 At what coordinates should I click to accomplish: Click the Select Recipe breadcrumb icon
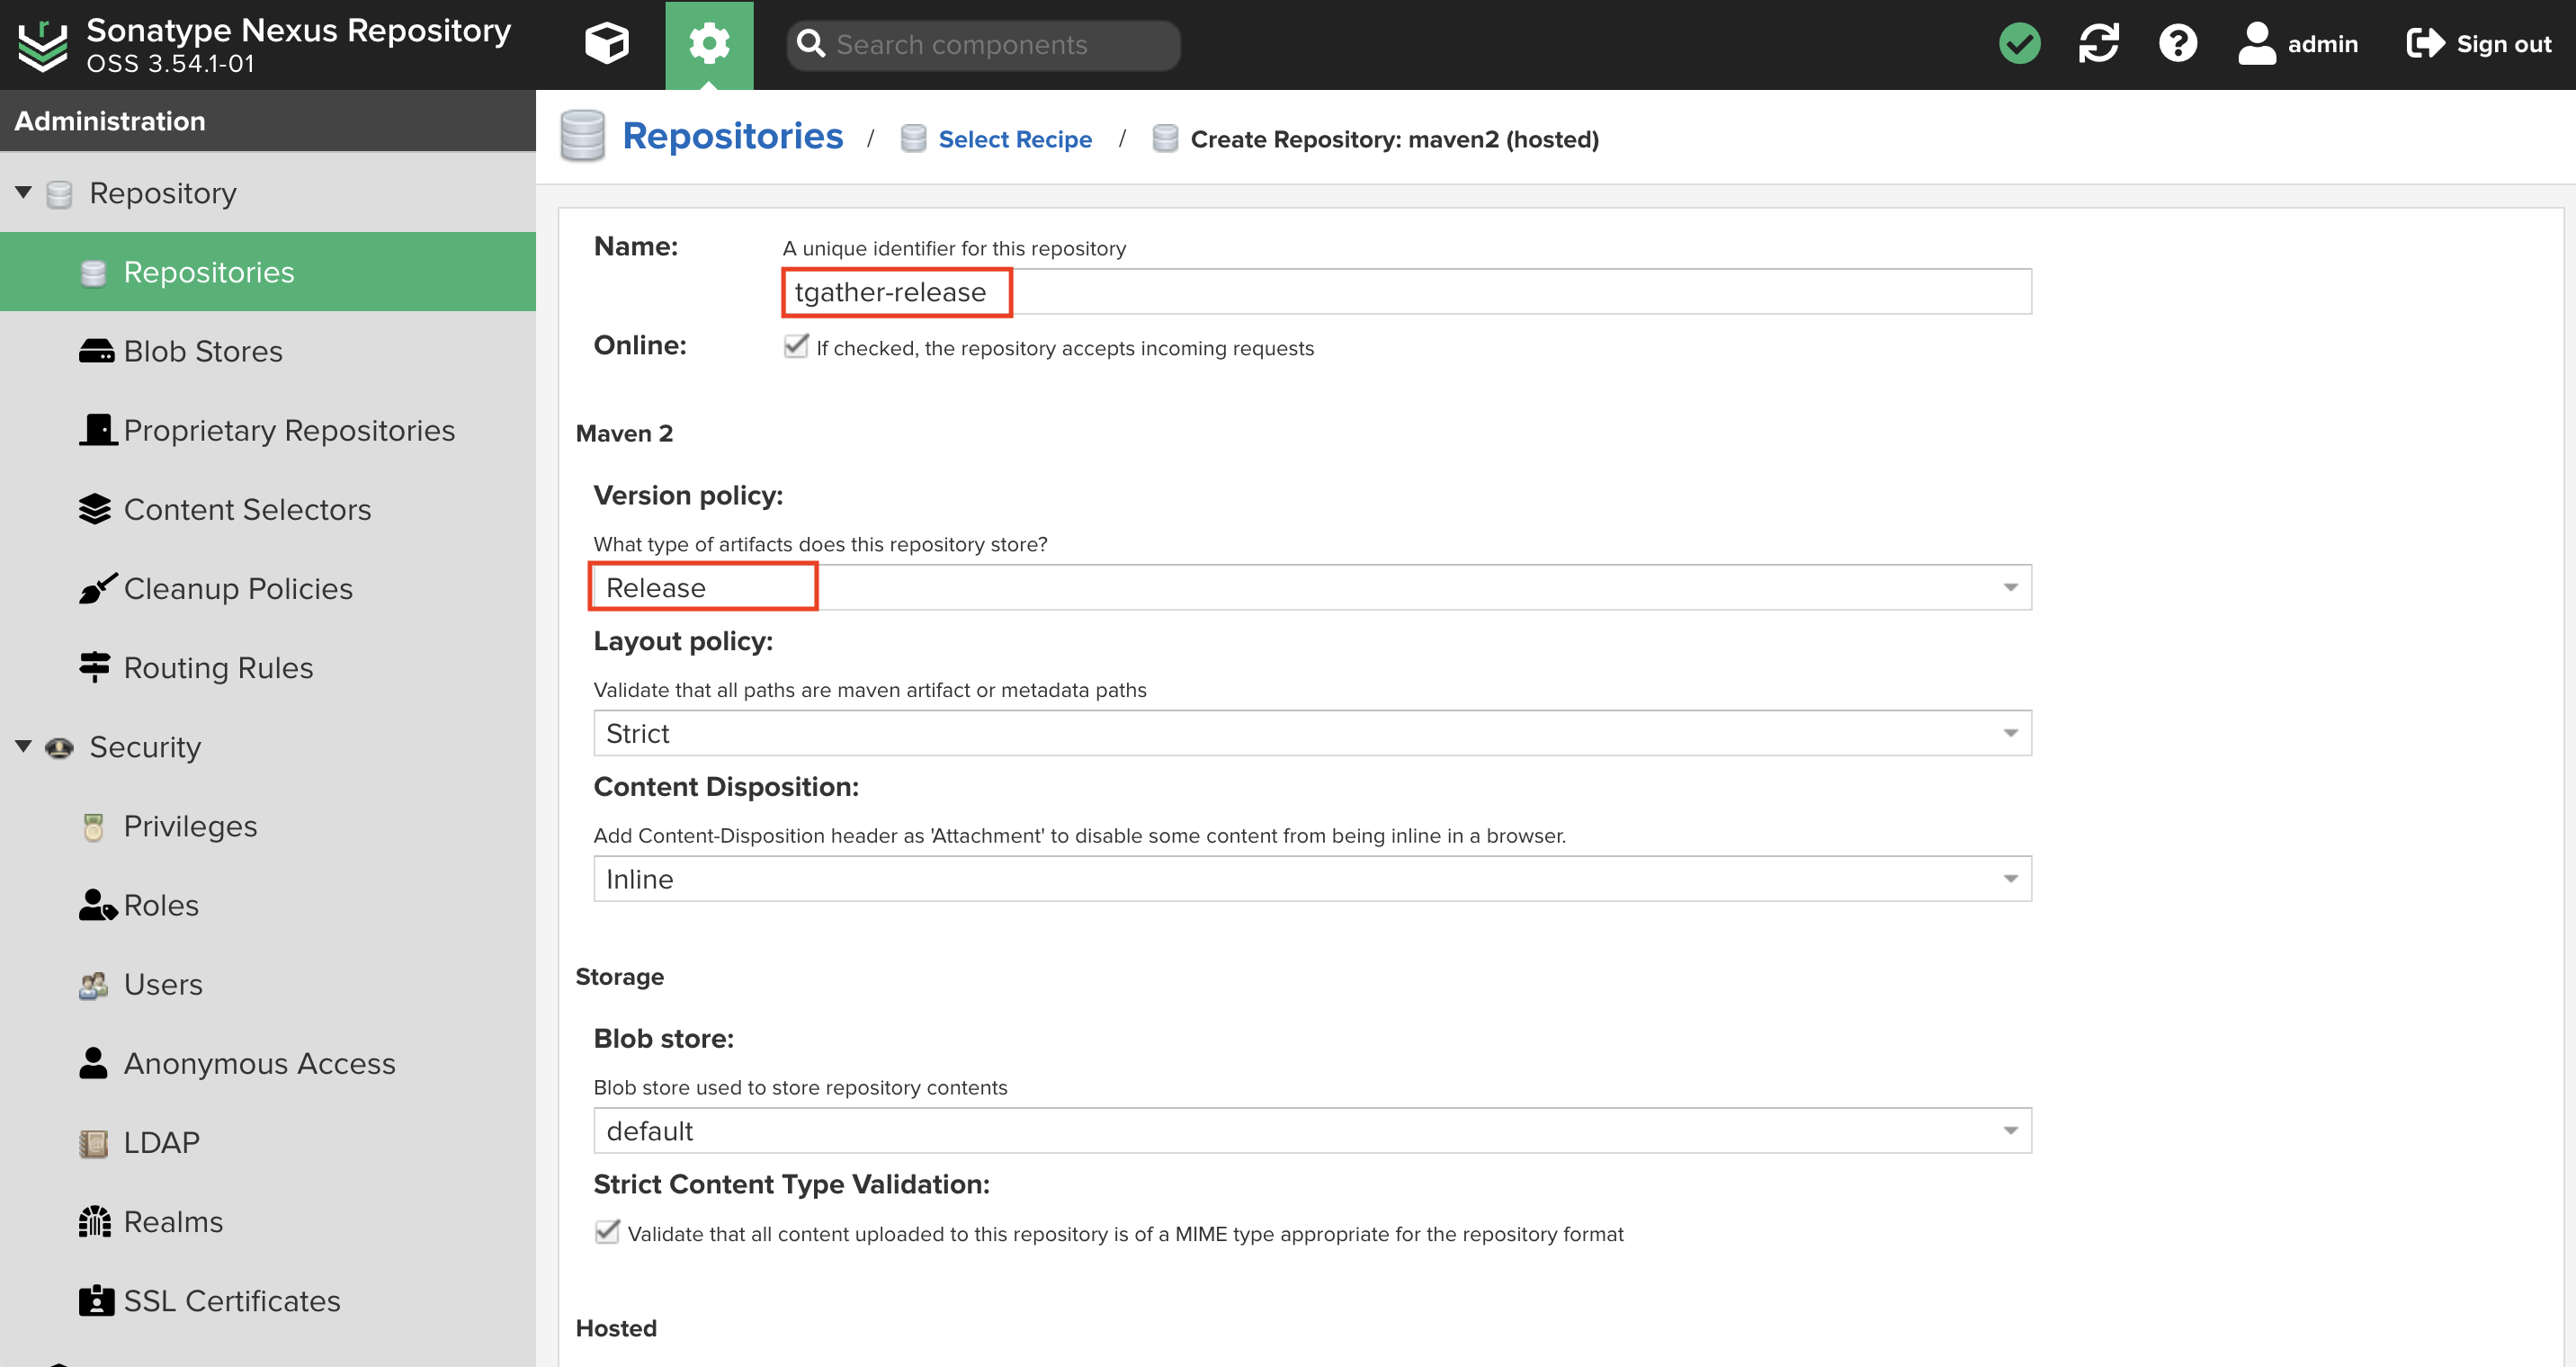click(x=912, y=138)
